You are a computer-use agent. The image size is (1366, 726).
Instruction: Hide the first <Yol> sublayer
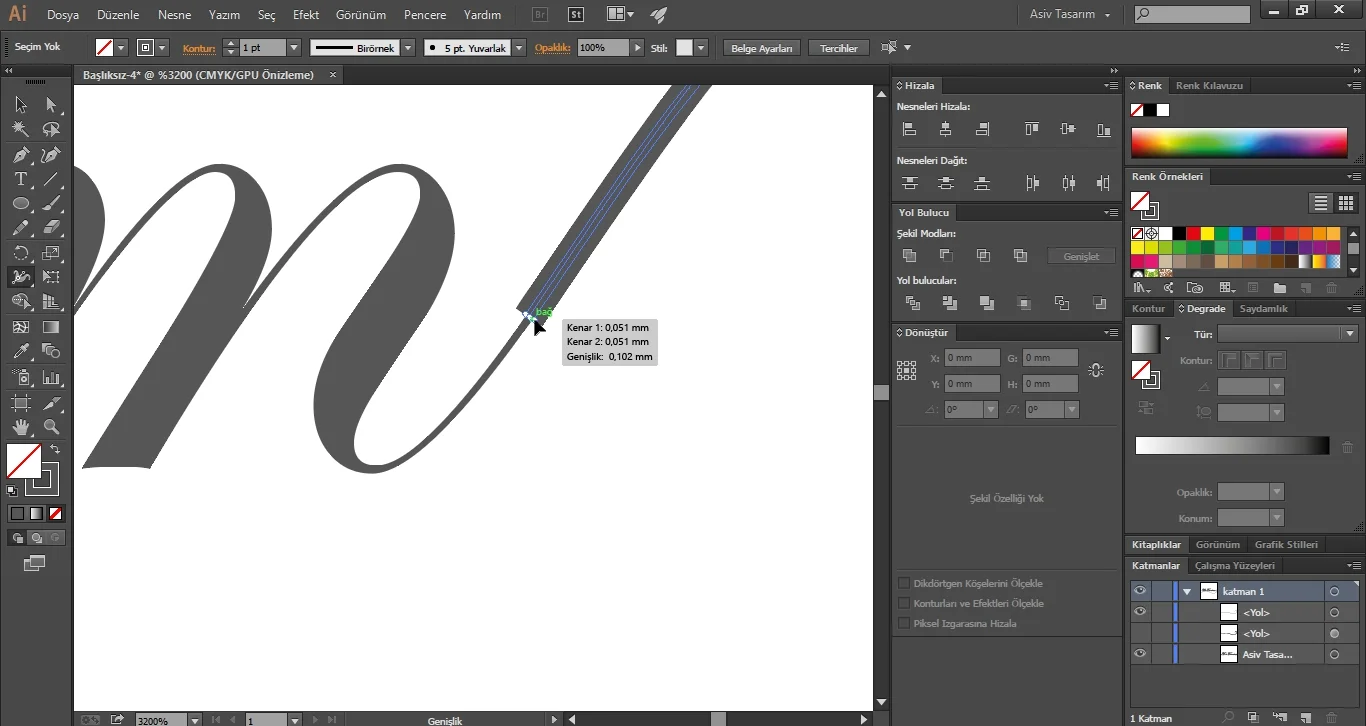[x=1140, y=612]
